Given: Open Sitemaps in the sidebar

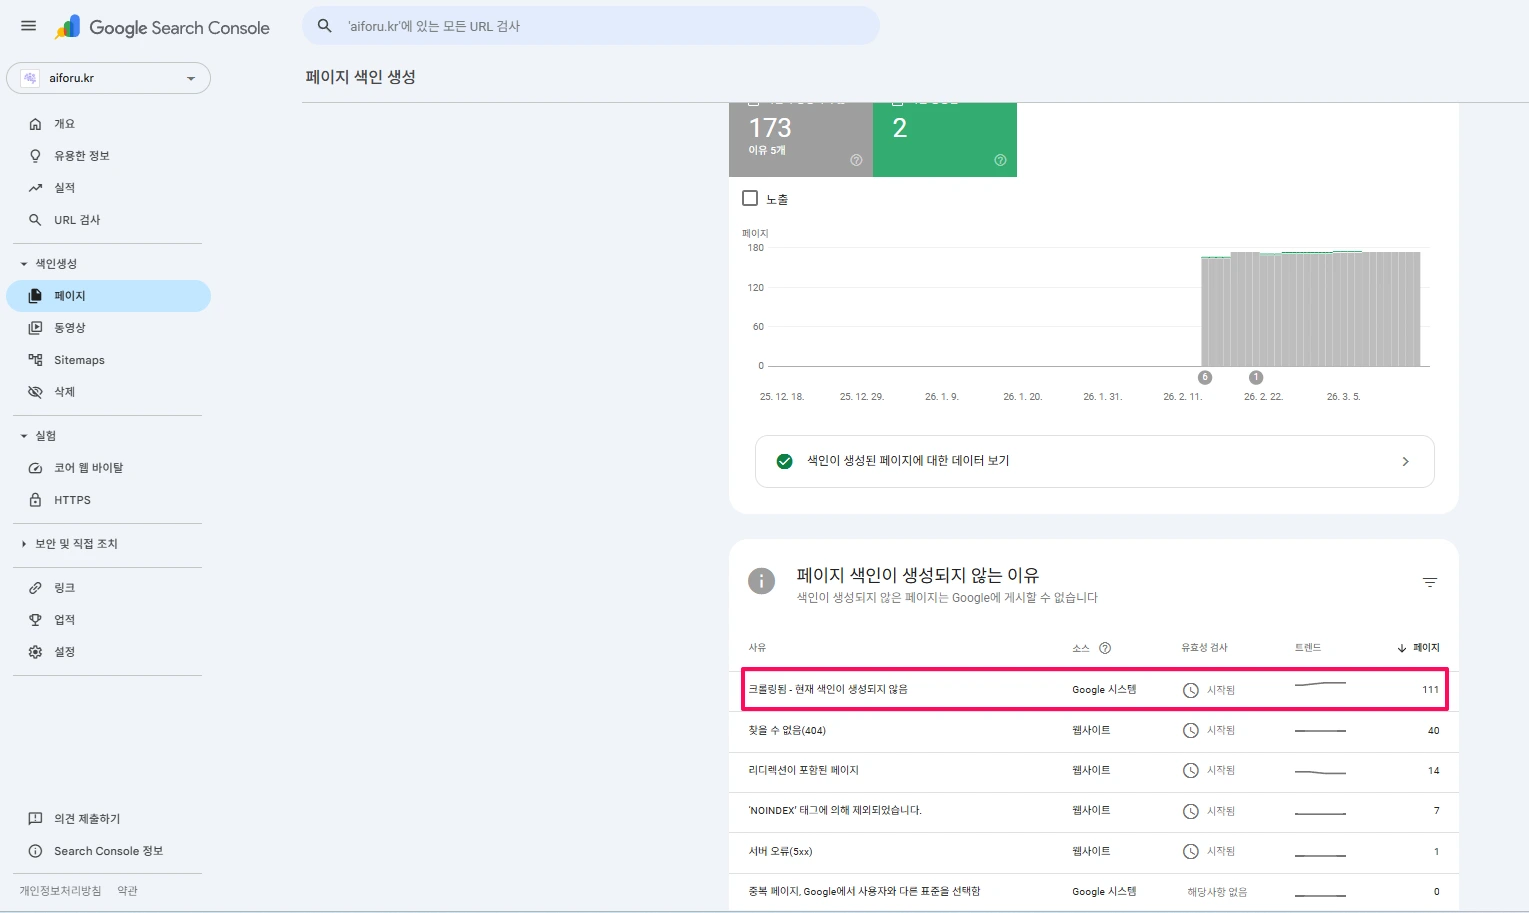Looking at the screenshot, I should [79, 360].
